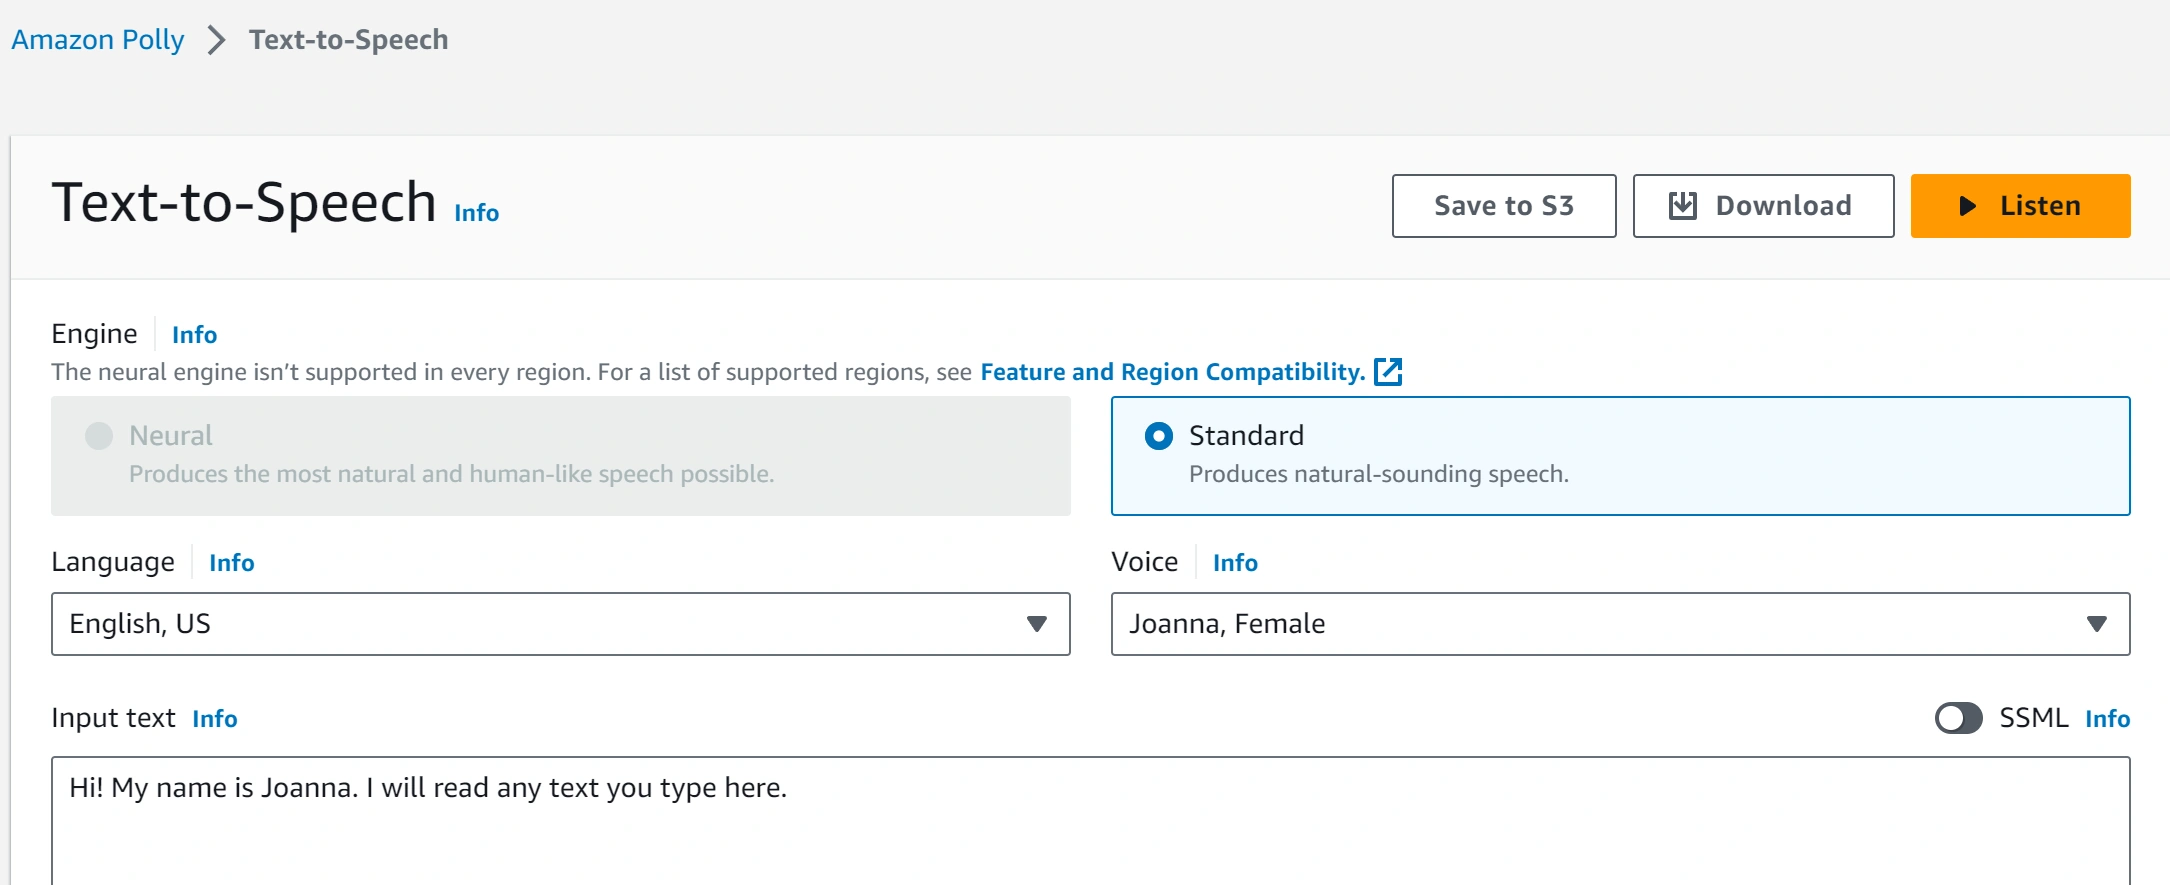The height and width of the screenshot is (885, 2170).
Task: Click the Text-to-Speech breadcrumb item
Action: (x=348, y=40)
